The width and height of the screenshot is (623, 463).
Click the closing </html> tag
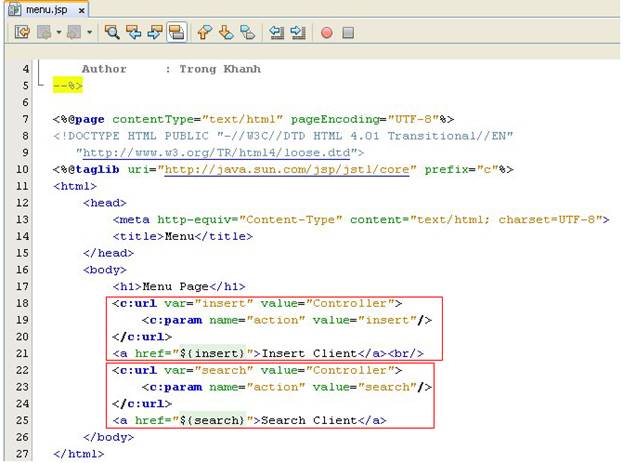(79, 454)
